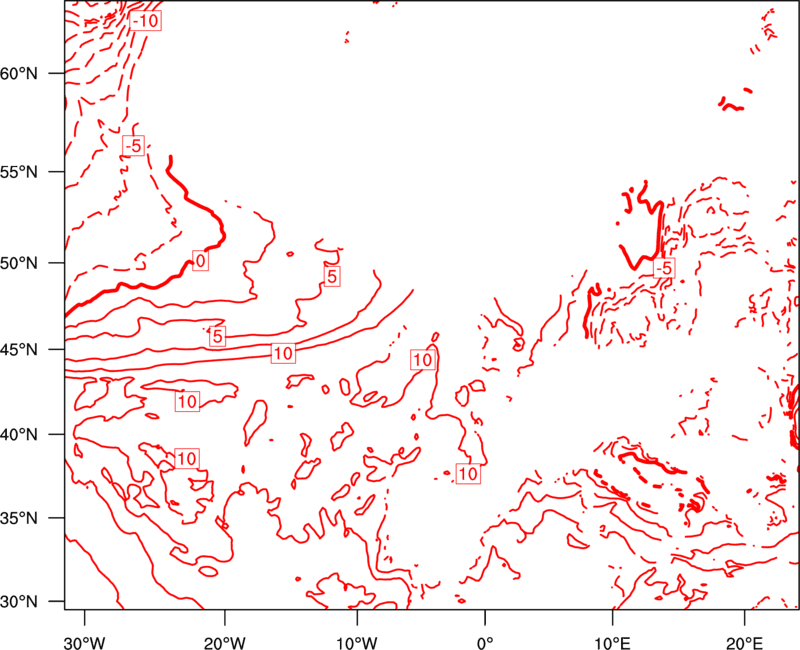Click the 10°W longitude axis label
This screenshot has width=800, height=650.
pyautogui.click(x=357, y=642)
